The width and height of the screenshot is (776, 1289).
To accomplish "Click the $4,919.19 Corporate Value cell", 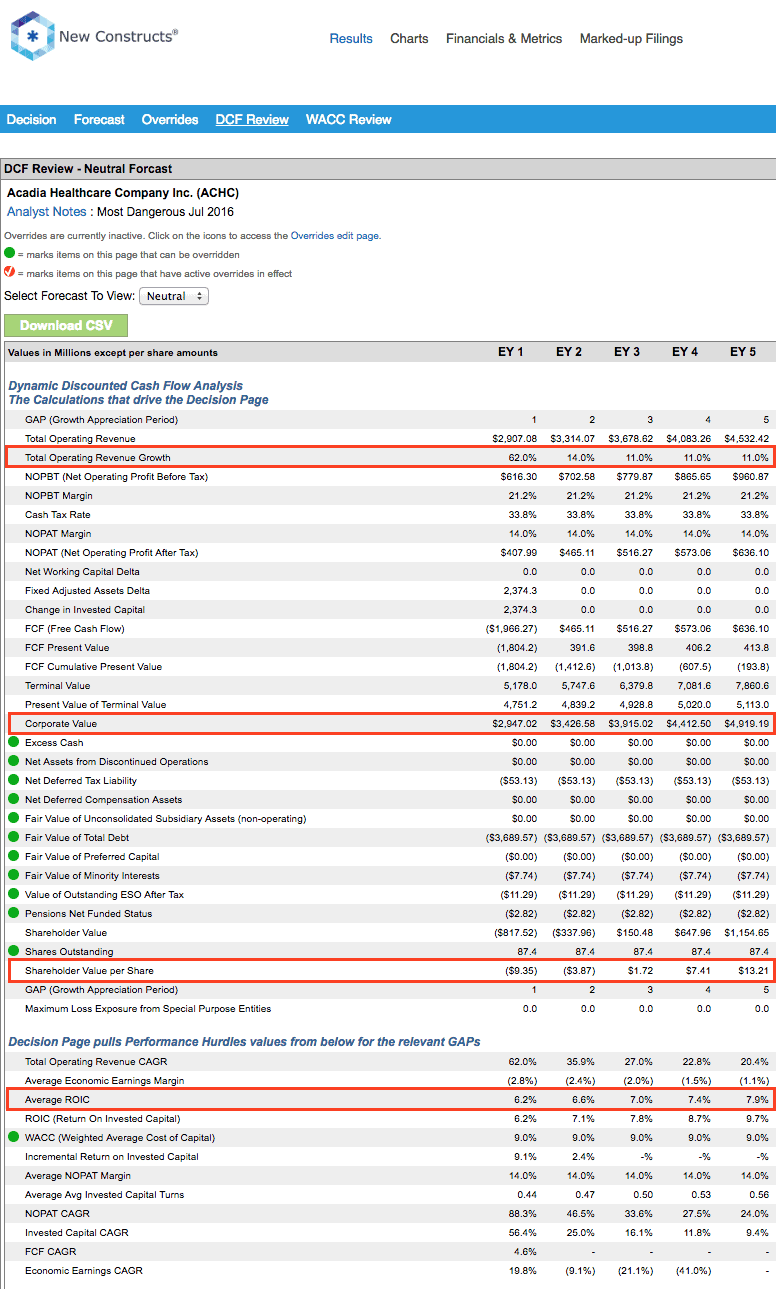I will [x=746, y=723].
